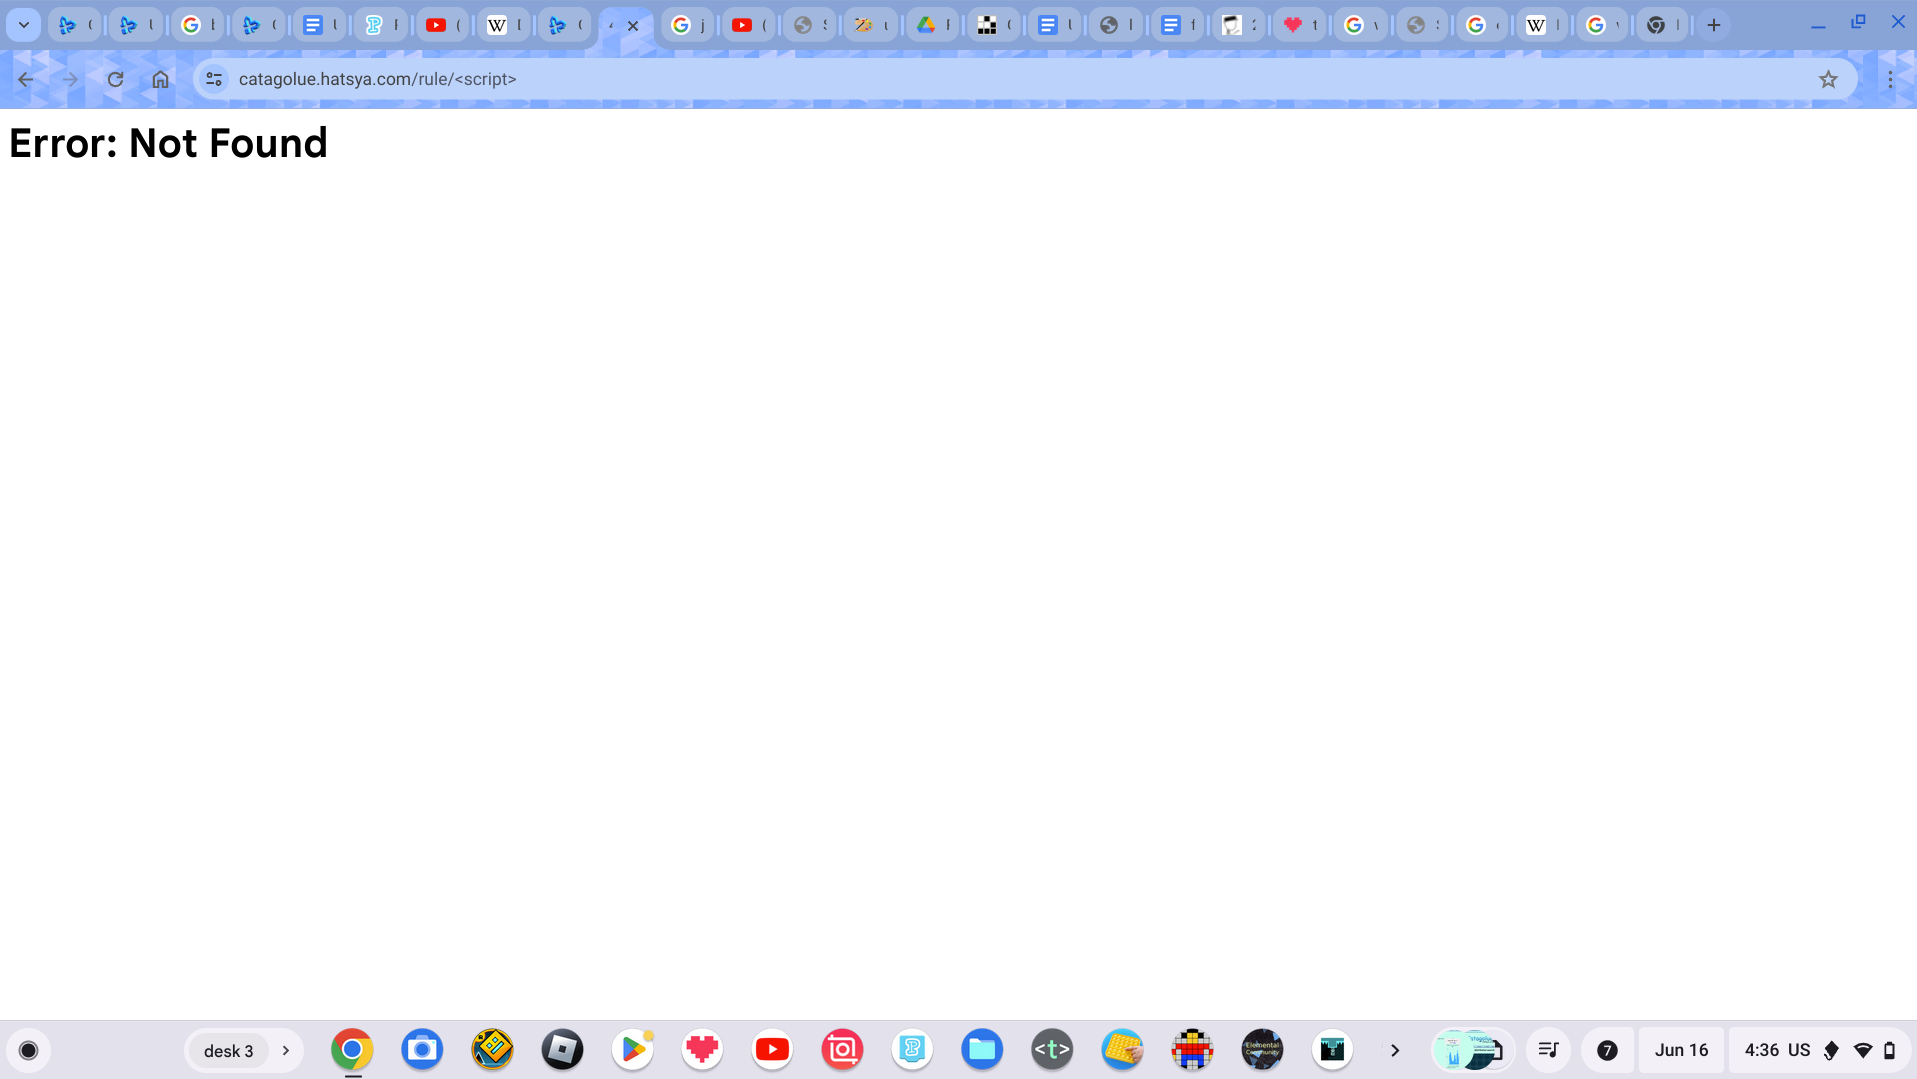Switch desk using desk 3 button
This screenshot has width=1917, height=1079.
click(x=228, y=1051)
